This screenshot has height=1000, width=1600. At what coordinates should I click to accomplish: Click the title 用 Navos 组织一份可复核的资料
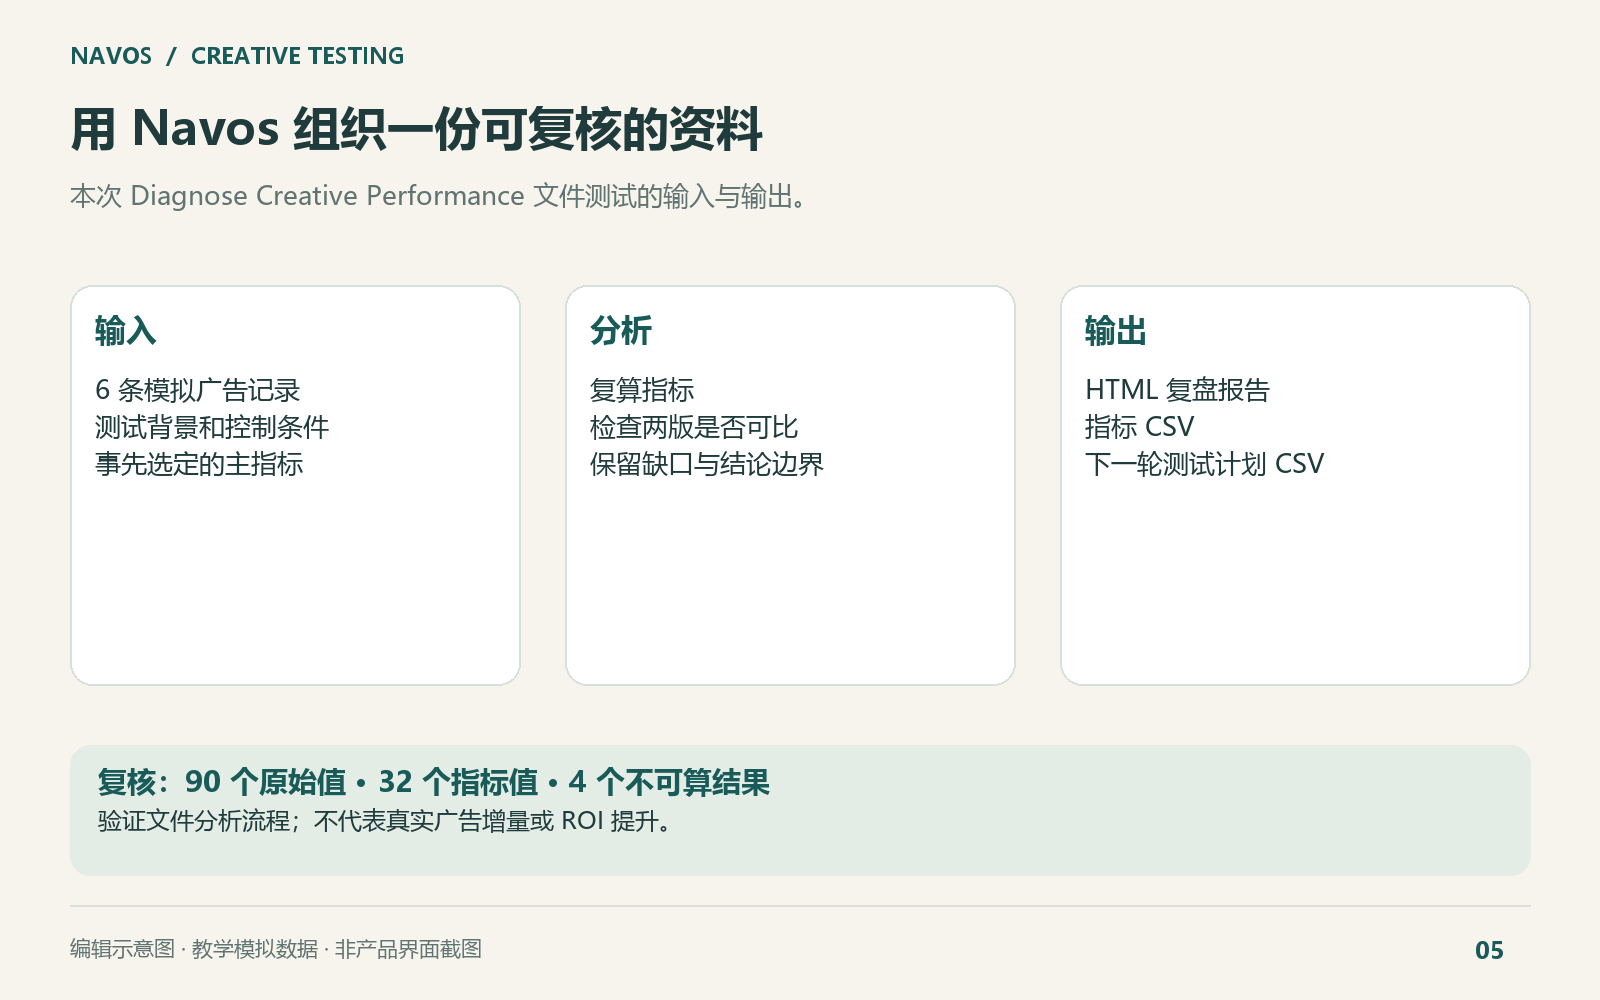416,129
